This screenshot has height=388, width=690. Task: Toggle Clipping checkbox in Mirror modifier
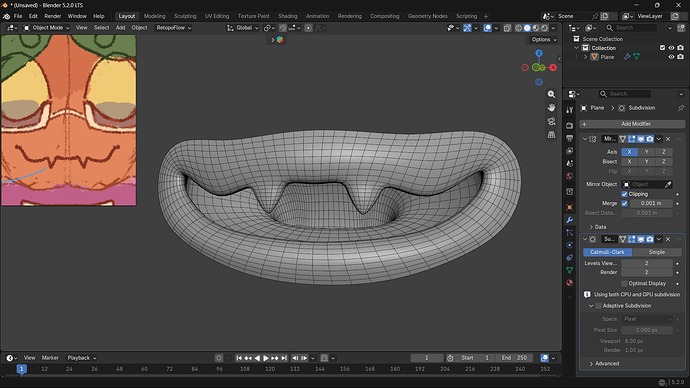pos(624,194)
